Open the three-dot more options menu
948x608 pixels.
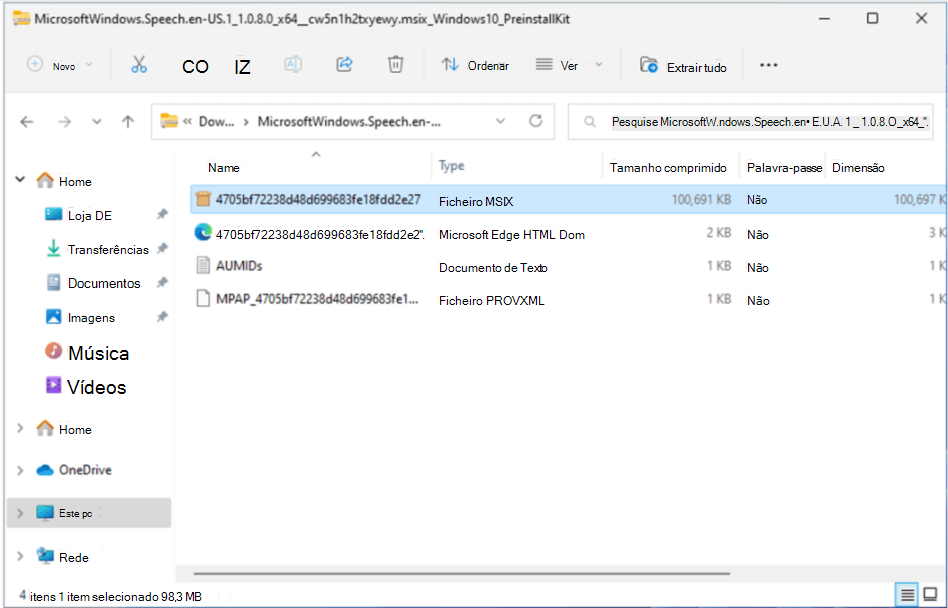(768, 65)
